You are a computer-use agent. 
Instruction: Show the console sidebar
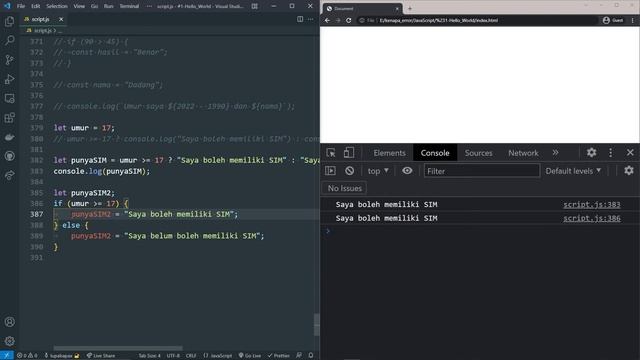point(331,171)
